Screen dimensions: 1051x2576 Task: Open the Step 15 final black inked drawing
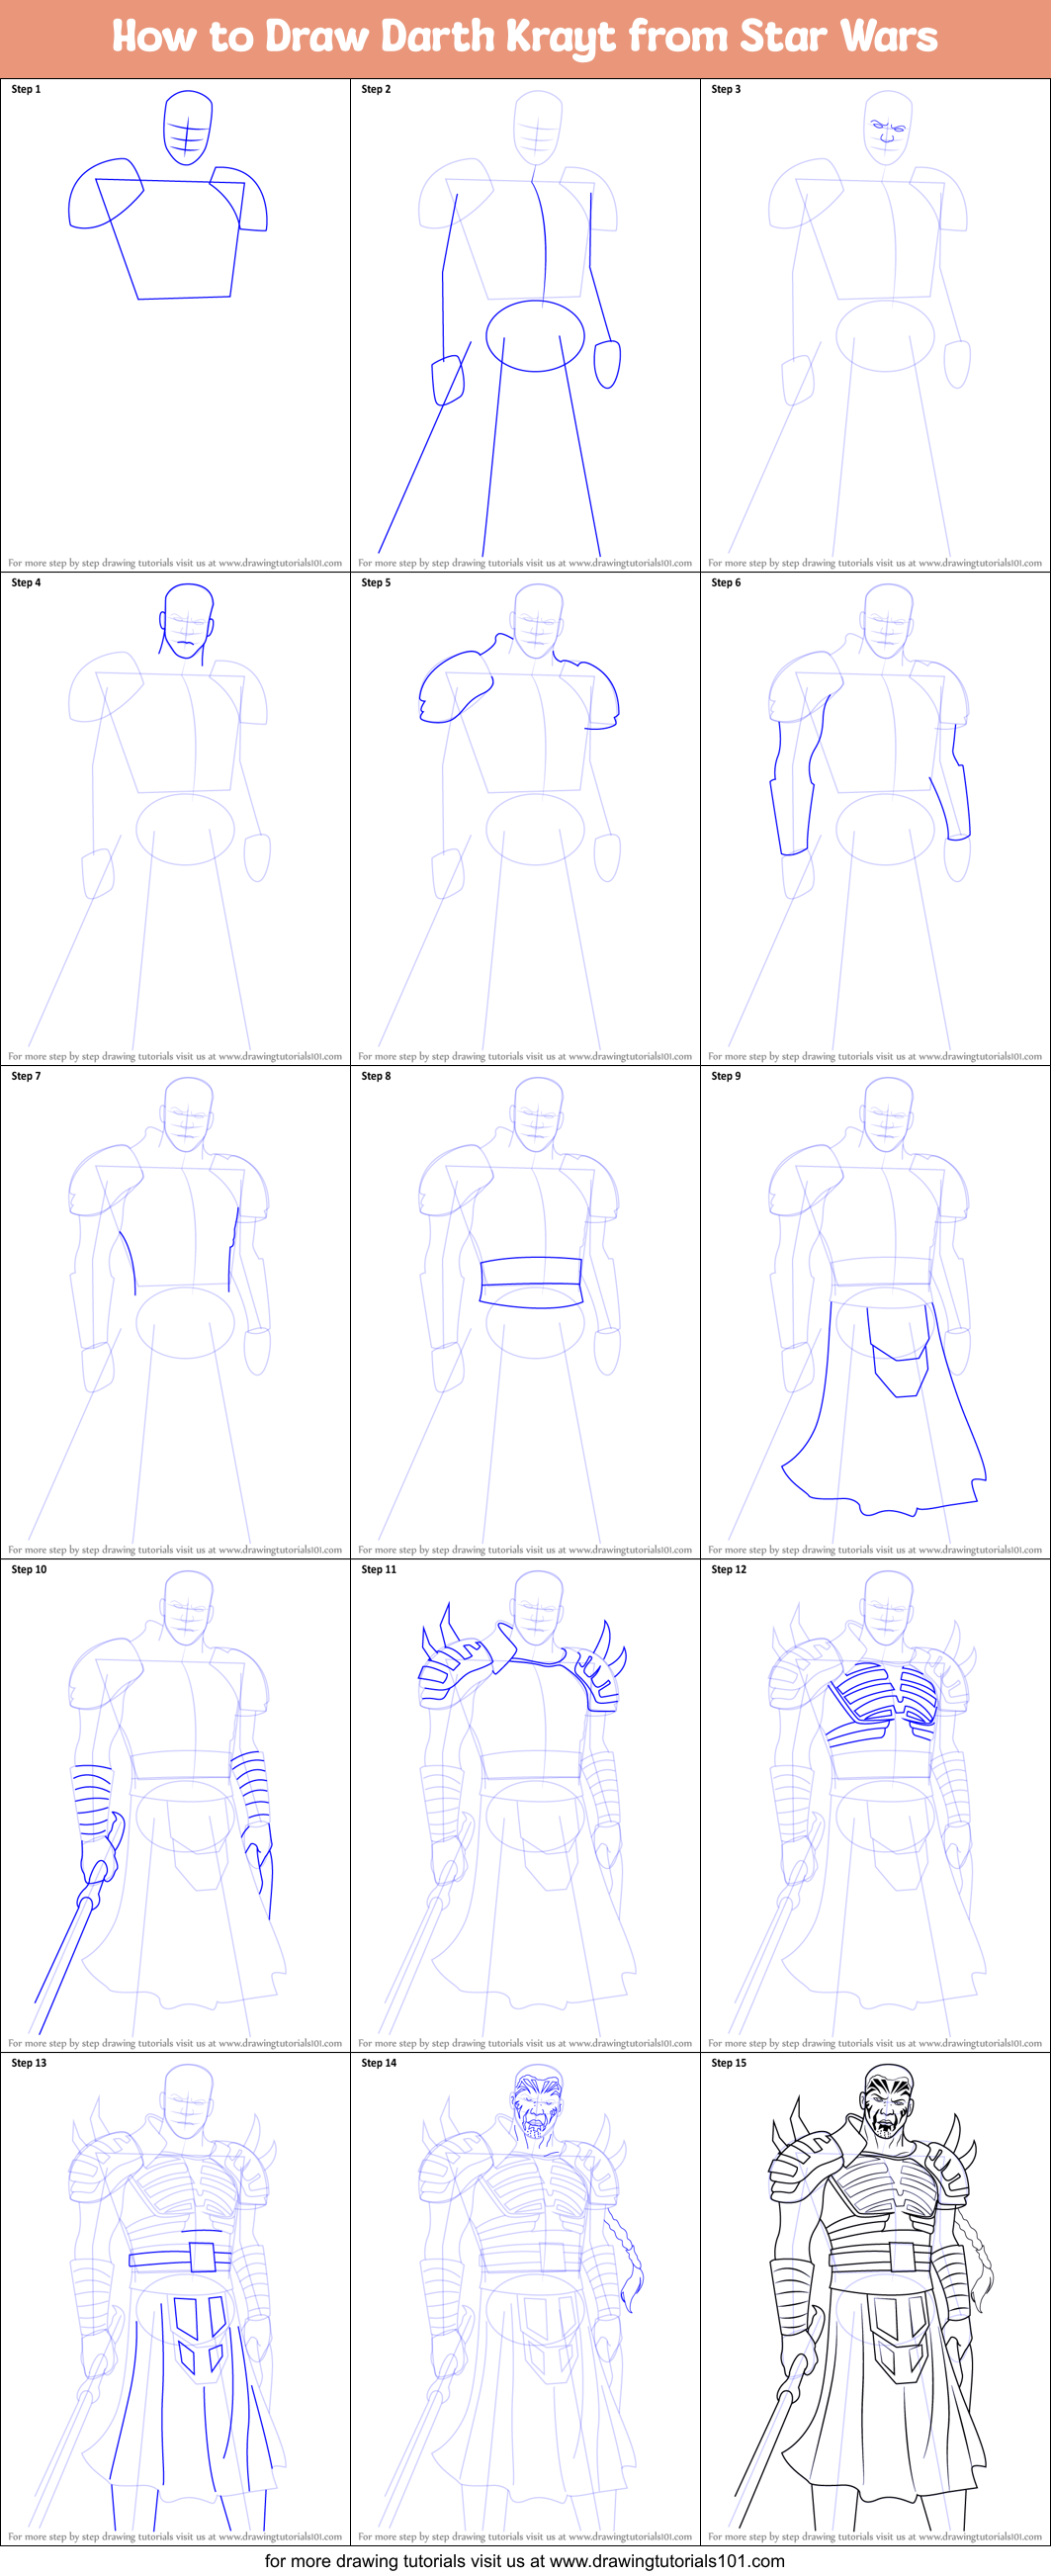click(x=875, y=2295)
